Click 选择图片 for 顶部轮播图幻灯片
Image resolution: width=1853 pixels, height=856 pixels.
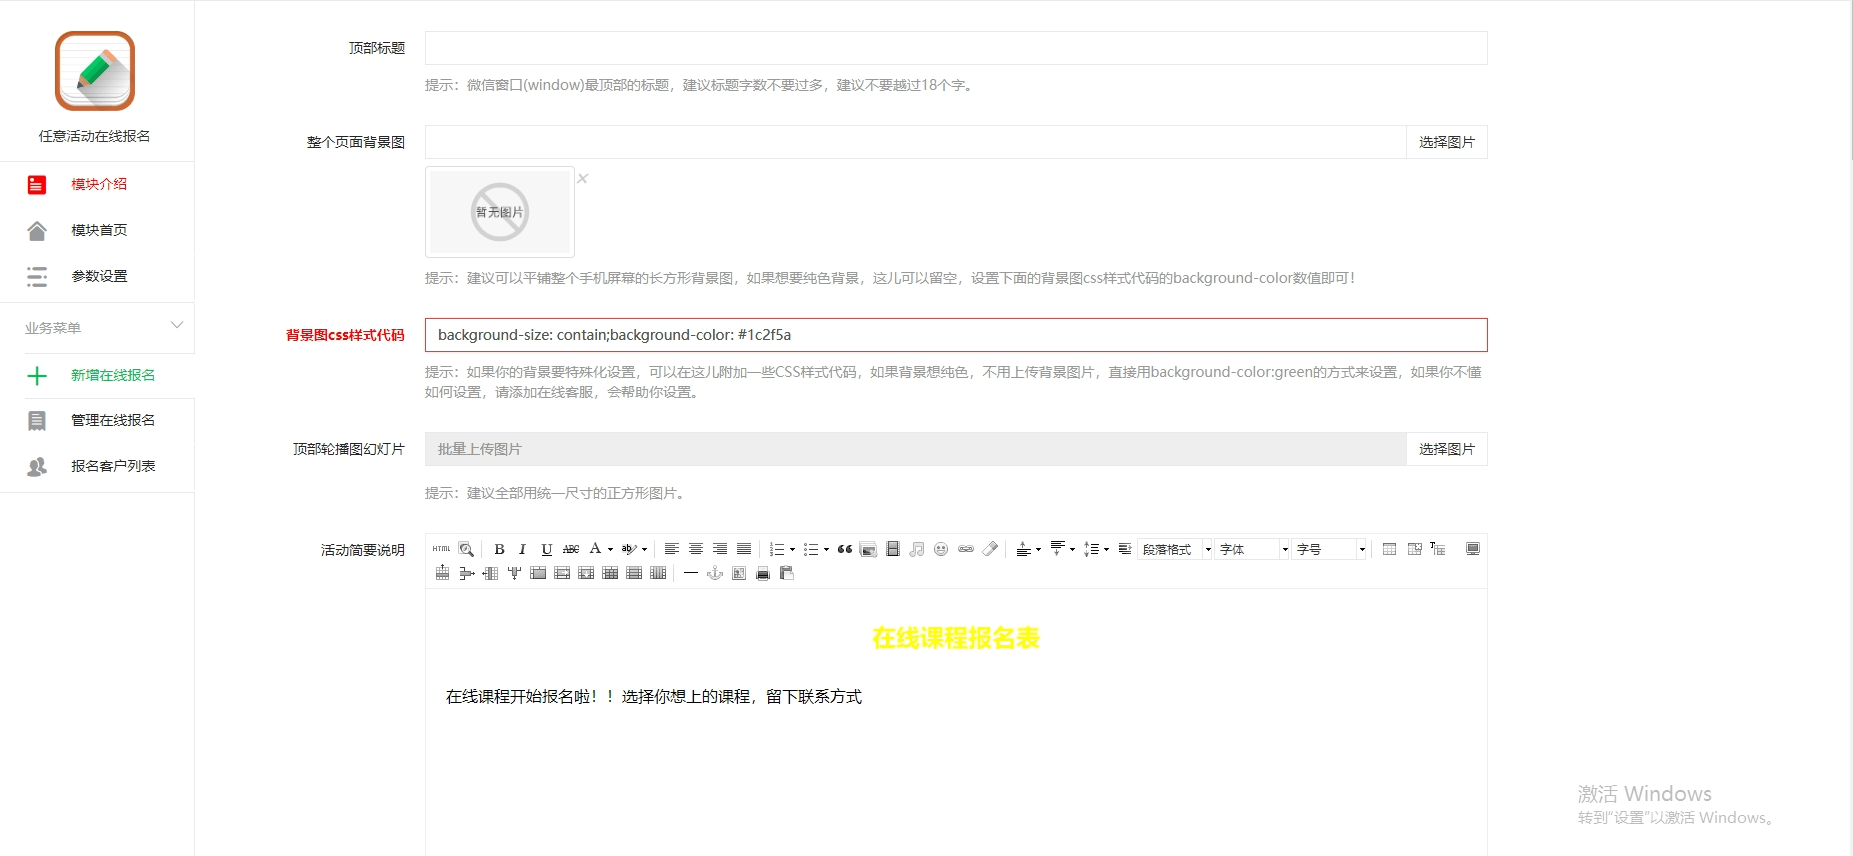pos(1446,449)
